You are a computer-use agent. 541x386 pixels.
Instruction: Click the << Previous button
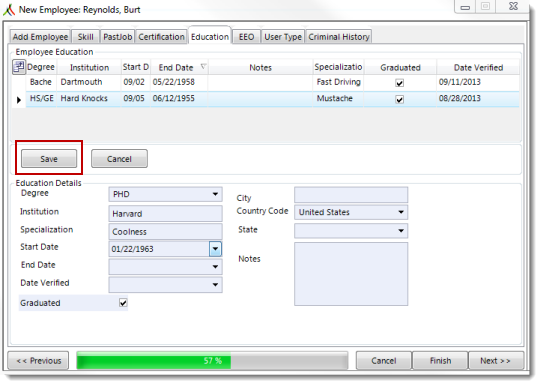click(38, 360)
